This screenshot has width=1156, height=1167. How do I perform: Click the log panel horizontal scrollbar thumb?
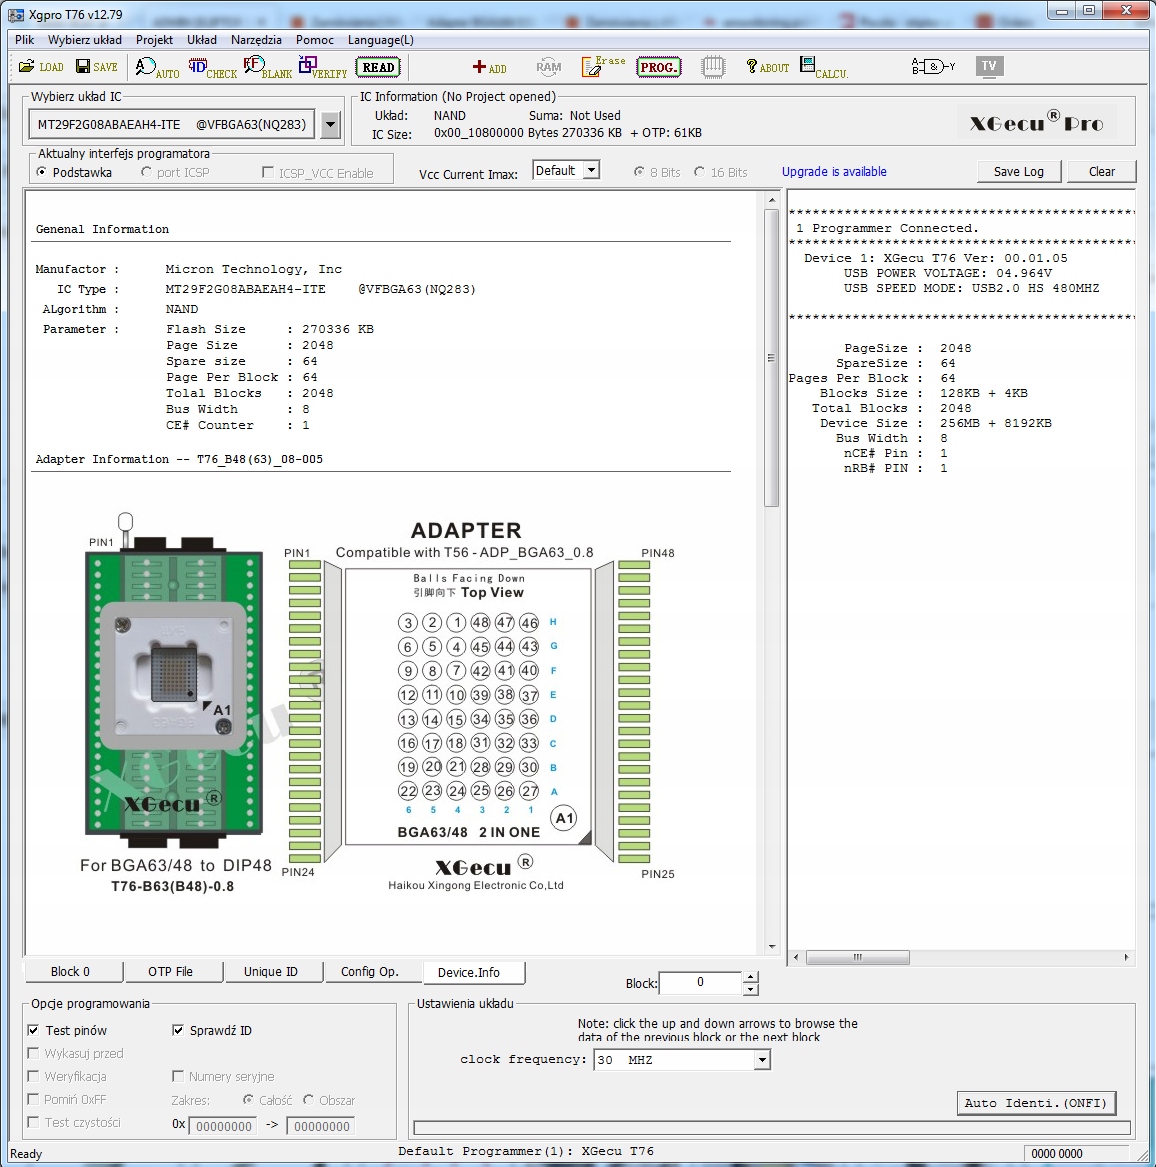click(858, 957)
